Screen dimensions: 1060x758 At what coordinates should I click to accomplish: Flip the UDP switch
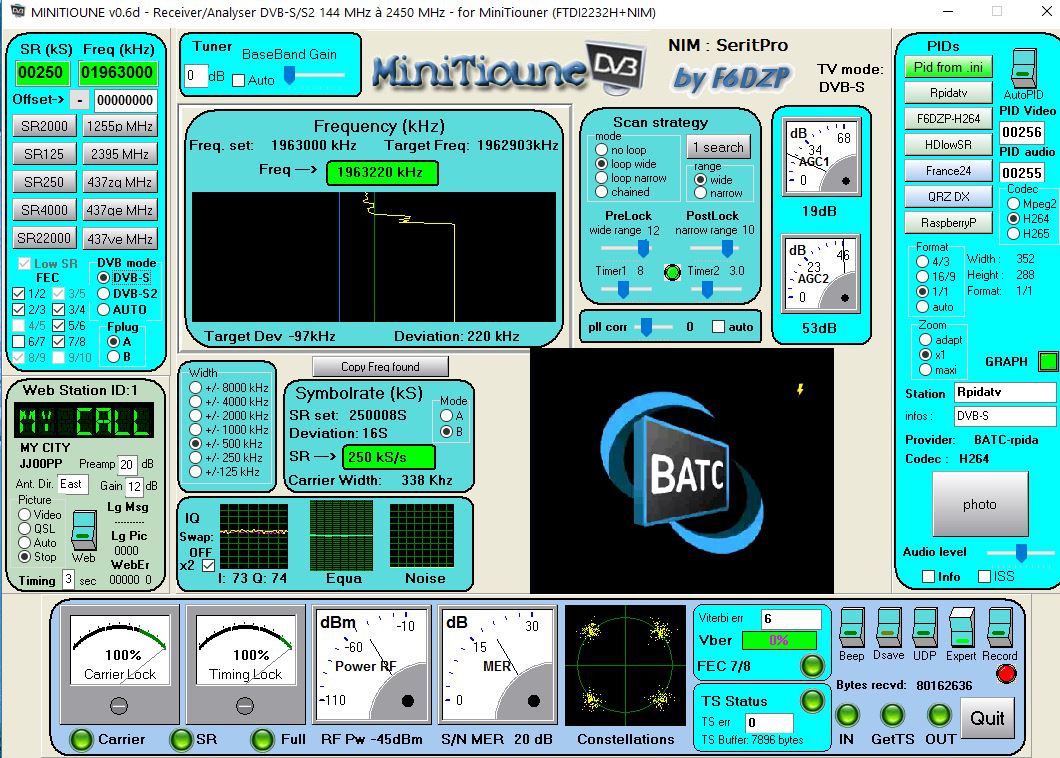click(x=925, y=629)
